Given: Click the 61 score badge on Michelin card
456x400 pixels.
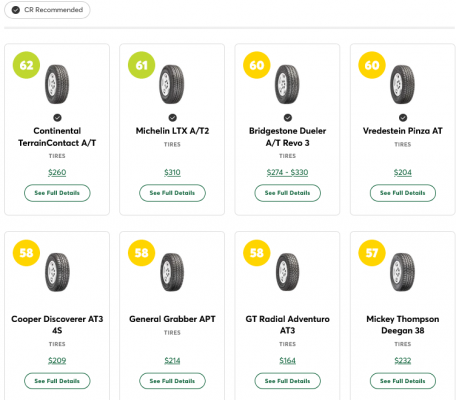Looking at the screenshot, I should tap(142, 65).
